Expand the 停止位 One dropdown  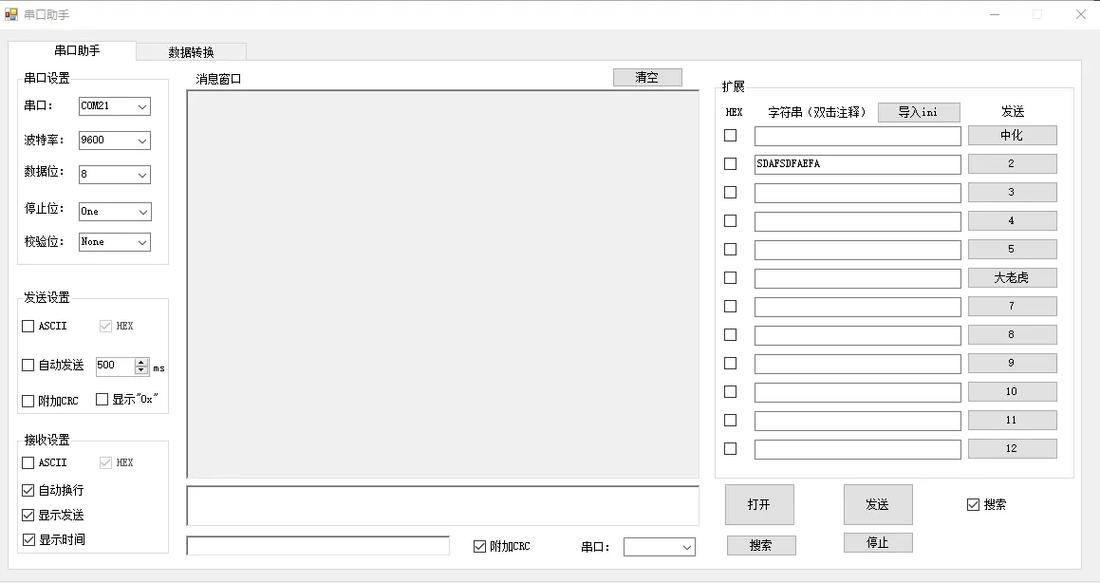click(x=114, y=211)
